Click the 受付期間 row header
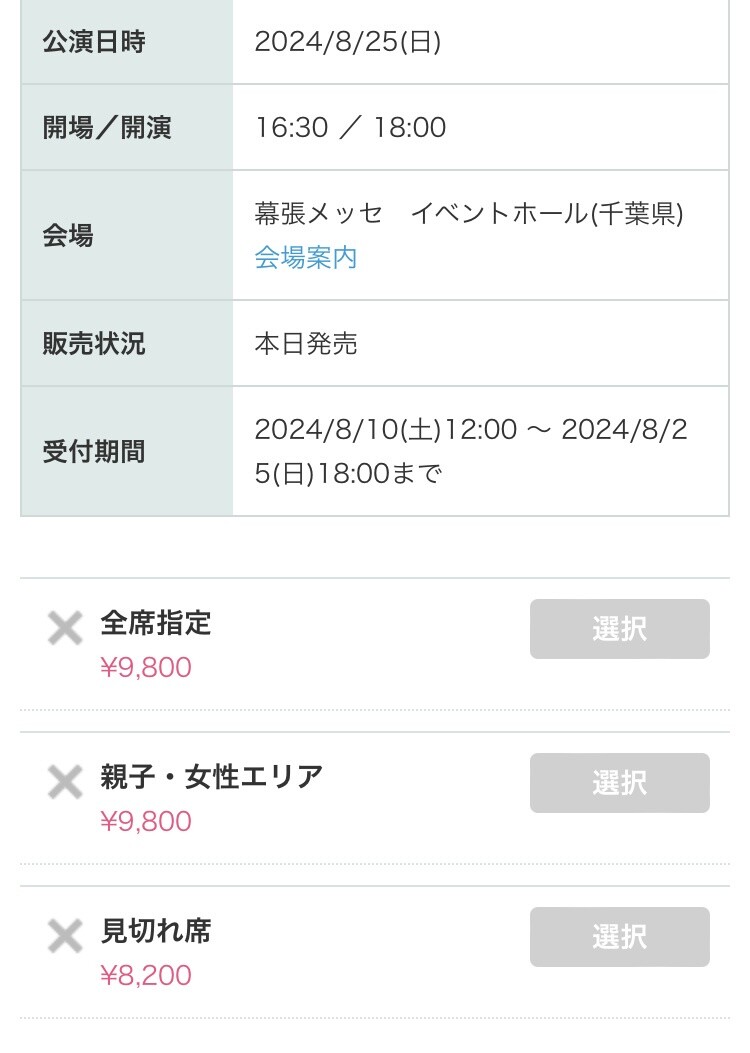This screenshot has height=1053, width=750. tap(94, 452)
